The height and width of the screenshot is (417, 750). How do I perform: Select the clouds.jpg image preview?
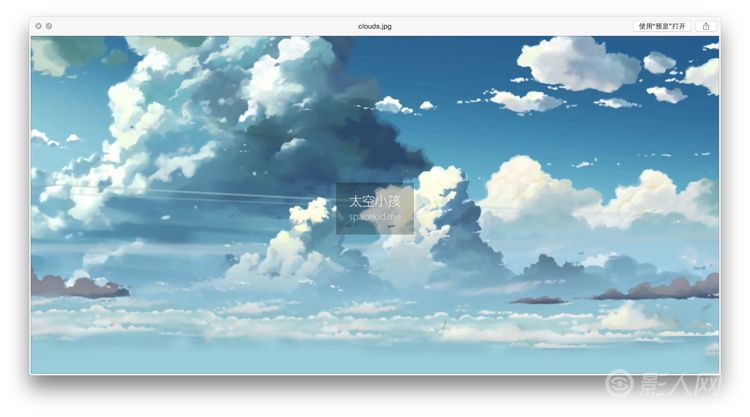[x=375, y=205]
